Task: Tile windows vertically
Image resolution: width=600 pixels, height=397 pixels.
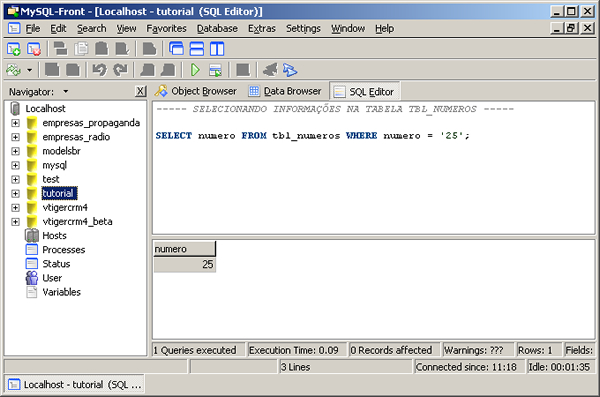Action: pyautogui.click(x=217, y=49)
